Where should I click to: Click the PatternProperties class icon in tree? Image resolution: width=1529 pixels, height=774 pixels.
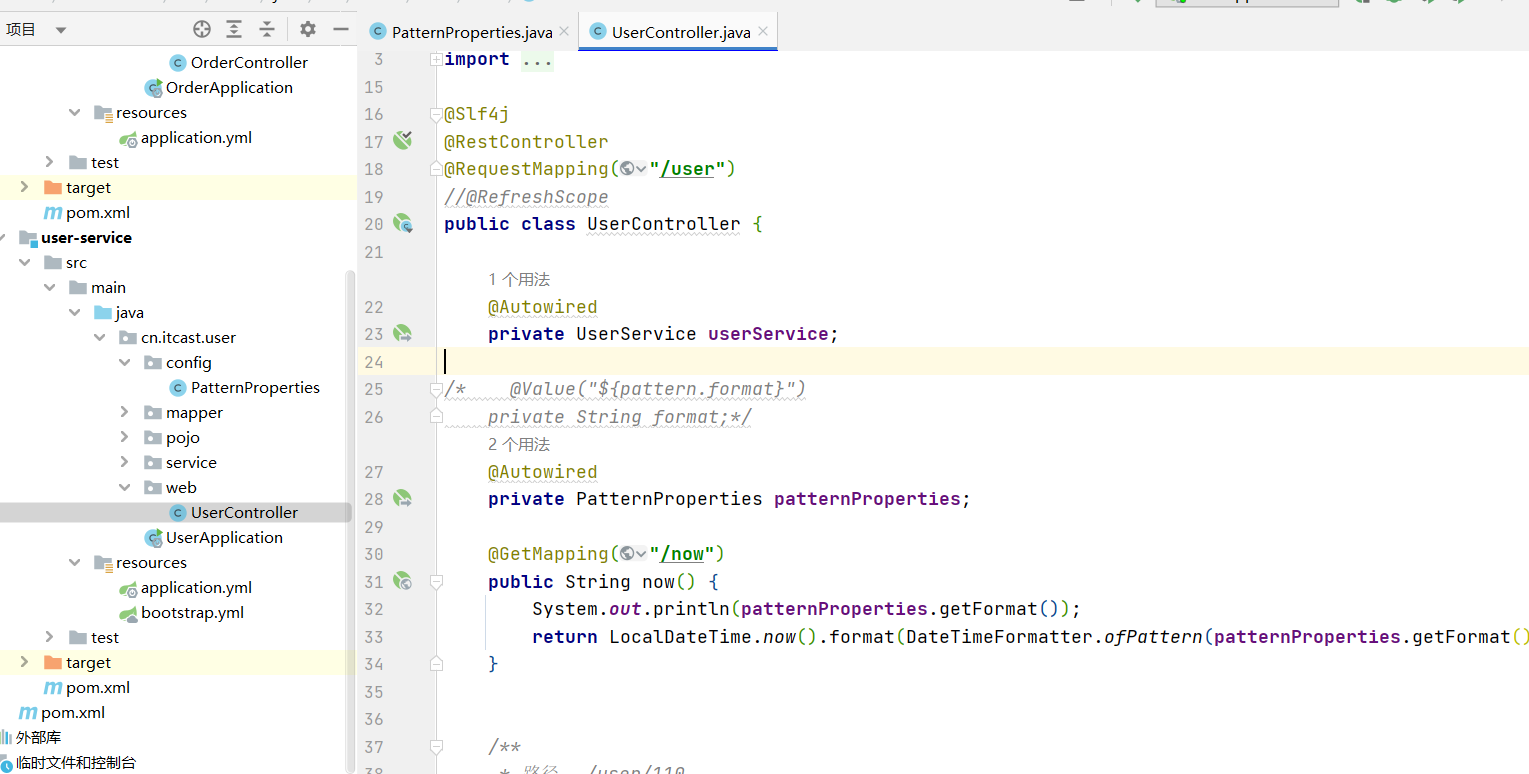click(x=178, y=388)
